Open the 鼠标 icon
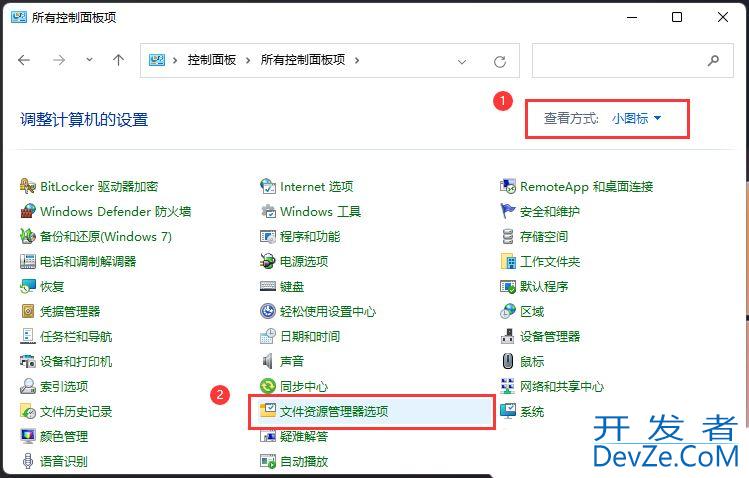This screenshot has width=749, height=478. coord(507,361)
